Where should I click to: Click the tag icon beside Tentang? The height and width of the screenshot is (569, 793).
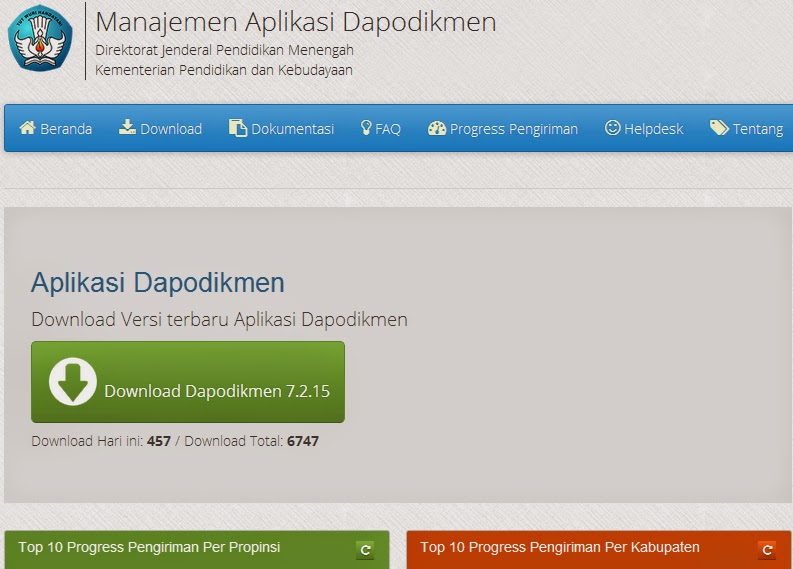coord(719,128)
